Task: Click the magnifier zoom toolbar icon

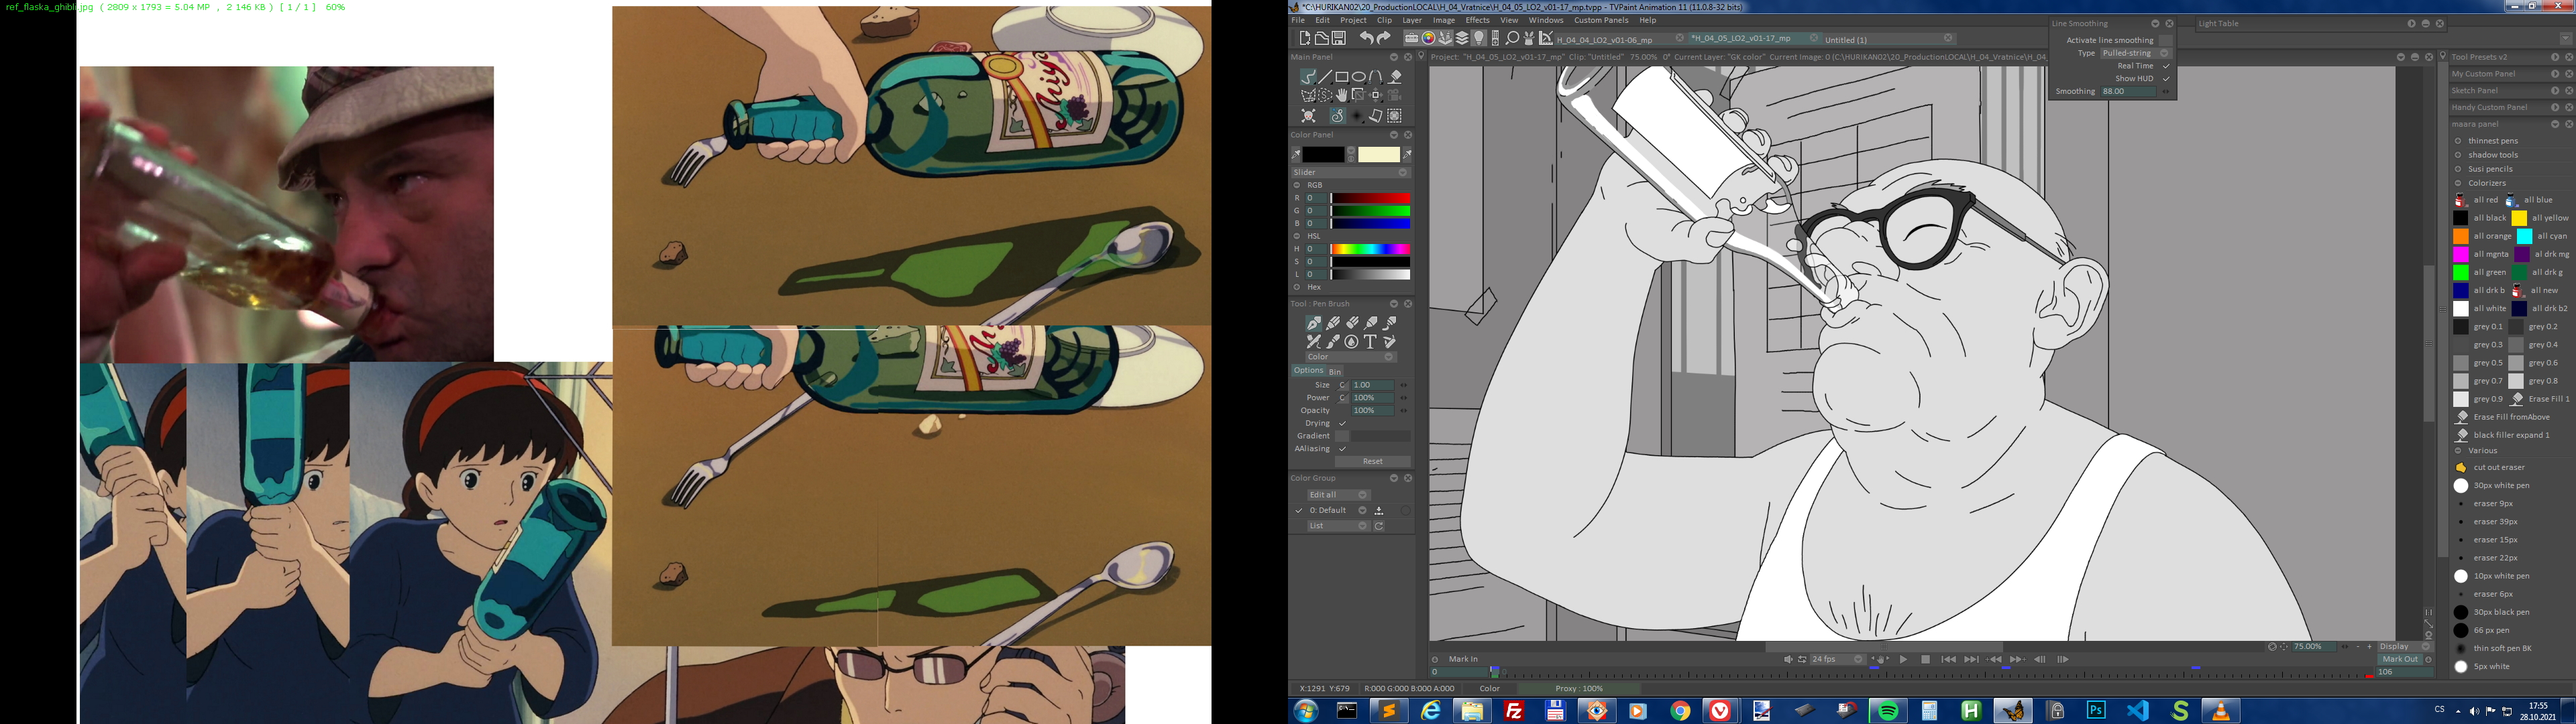Action: [x=1512, y=38]
